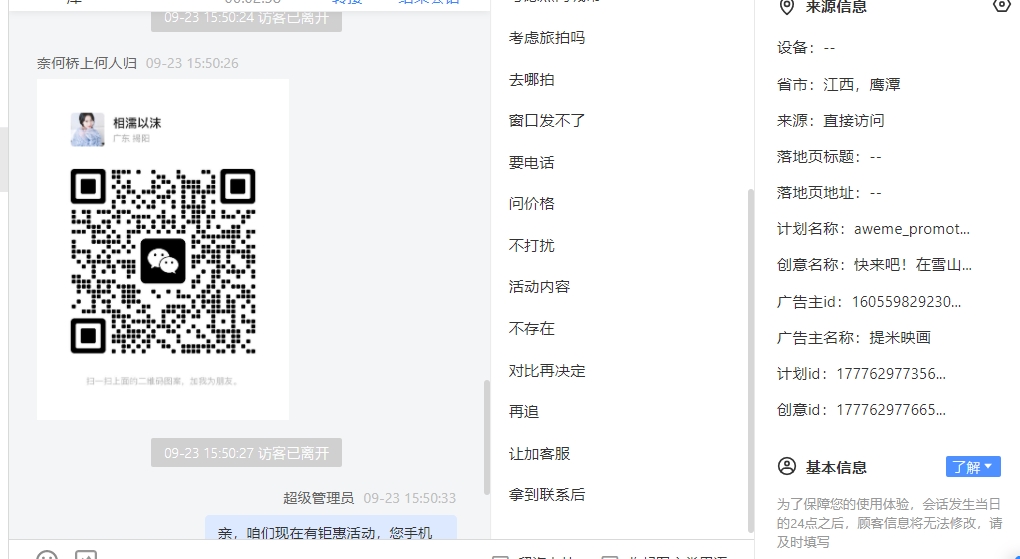Choose the 让加客服 quick reply
1020x559 pixels.
coord(539,453)
